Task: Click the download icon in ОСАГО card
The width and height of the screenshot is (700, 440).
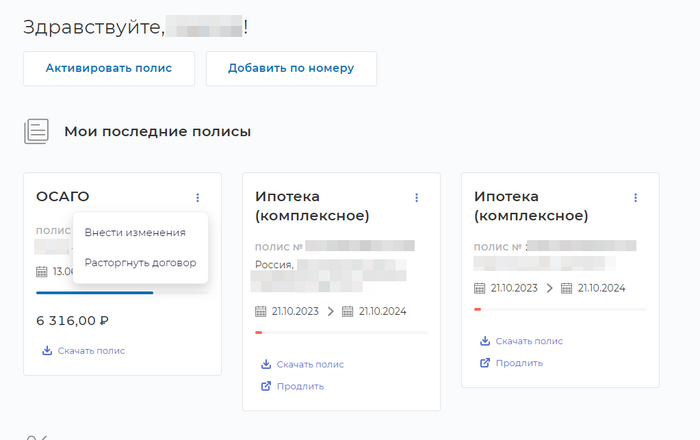Action: click(46, 351)
